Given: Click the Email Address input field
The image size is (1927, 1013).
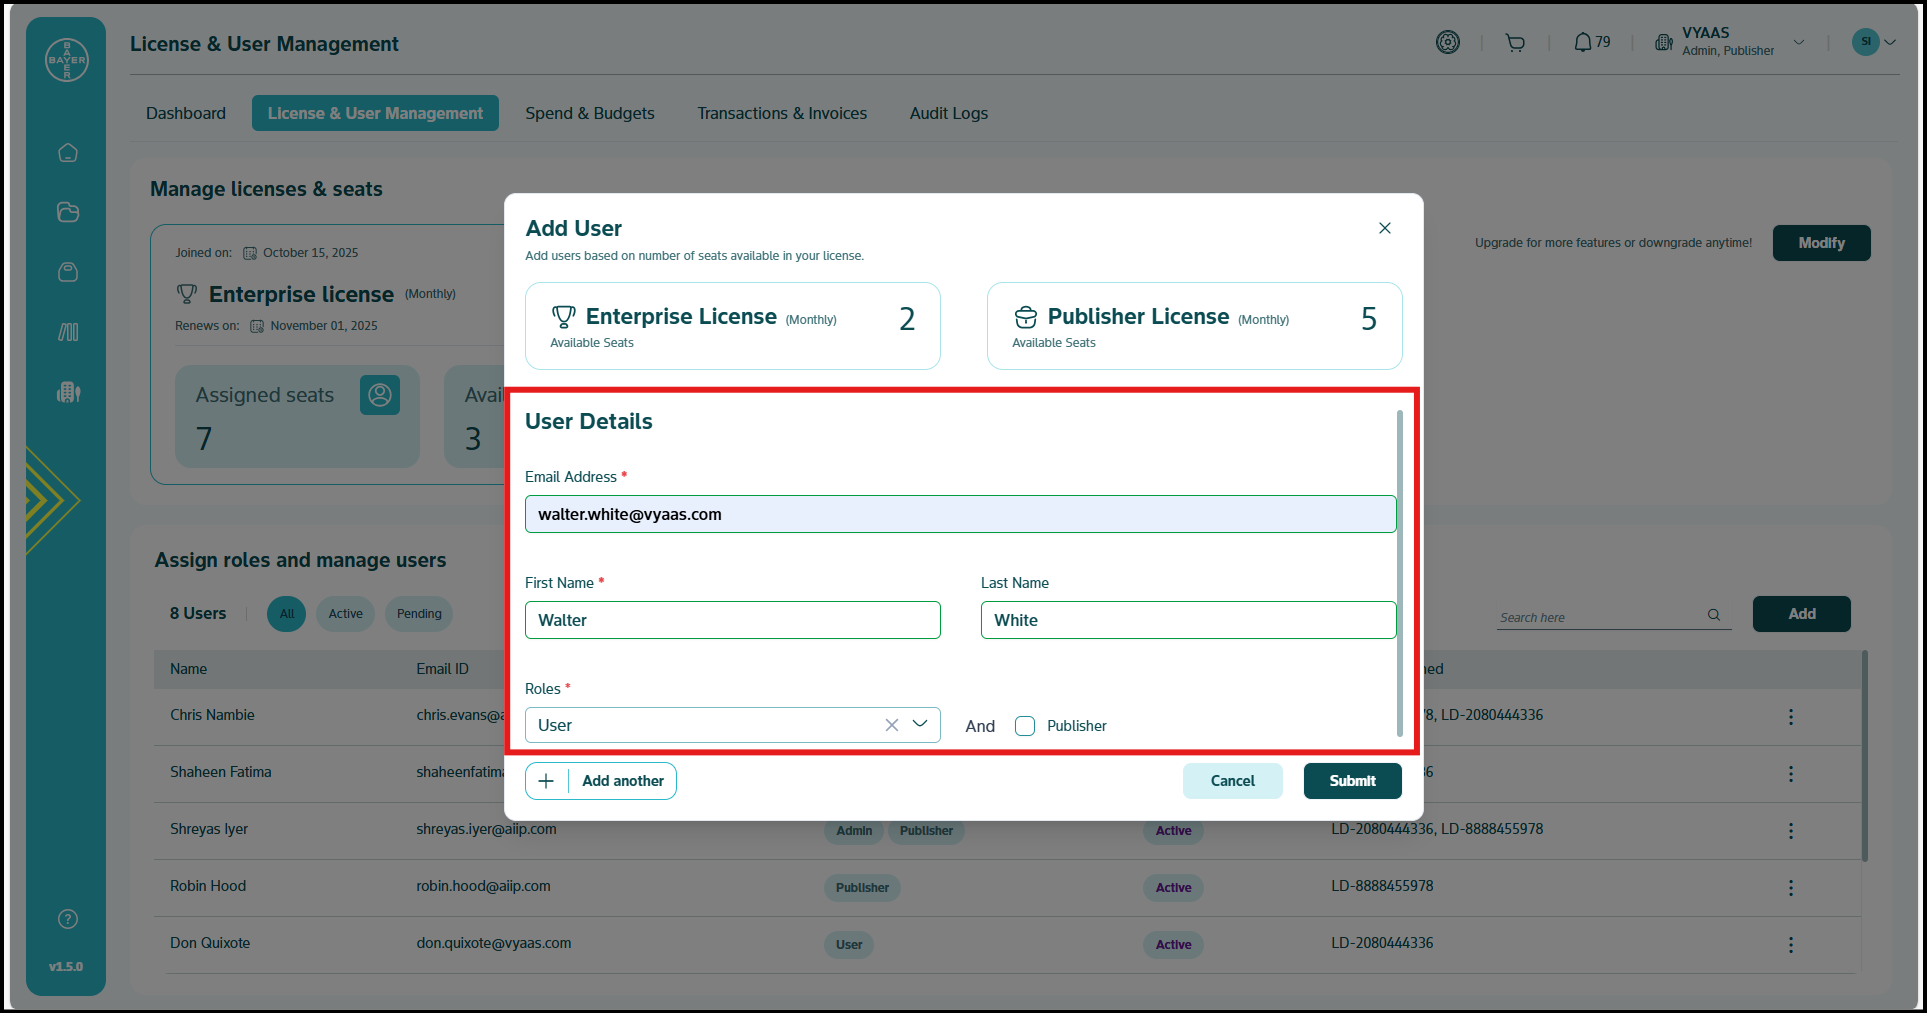Looking at the screenshot, I should 960,514.
